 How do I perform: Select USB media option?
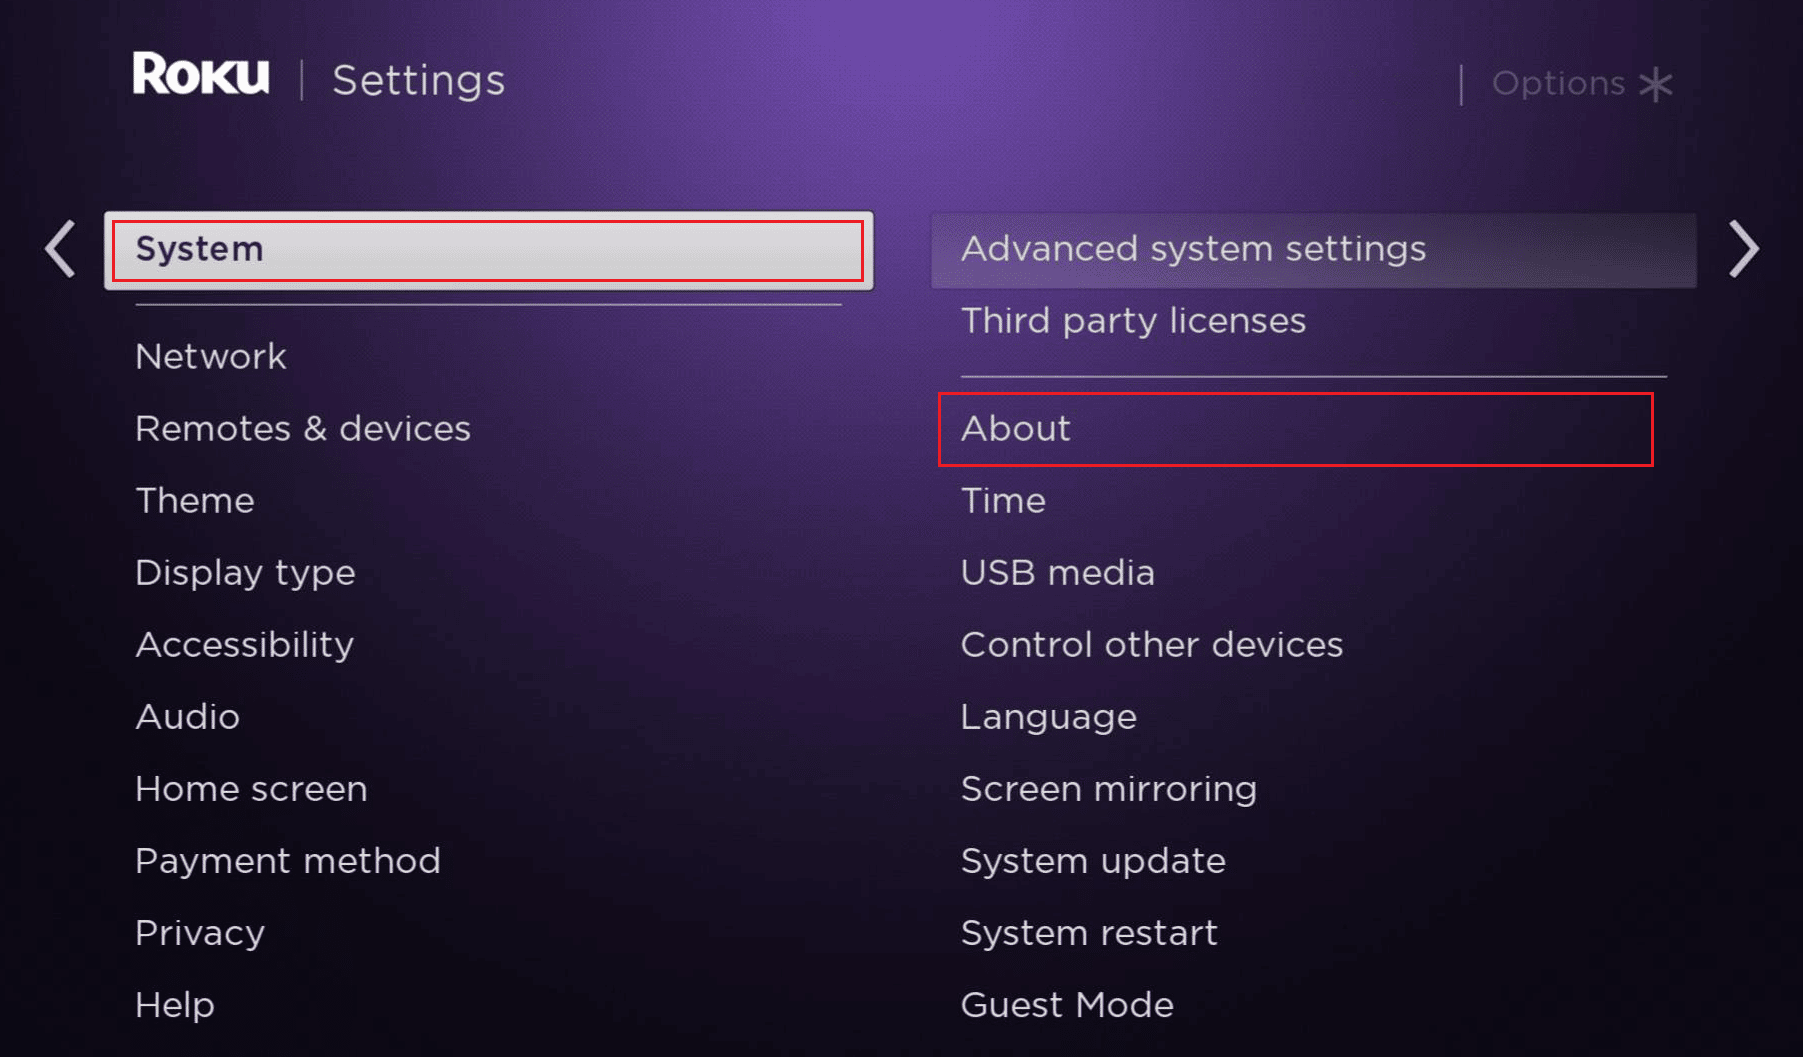[x=1058, y=573]
